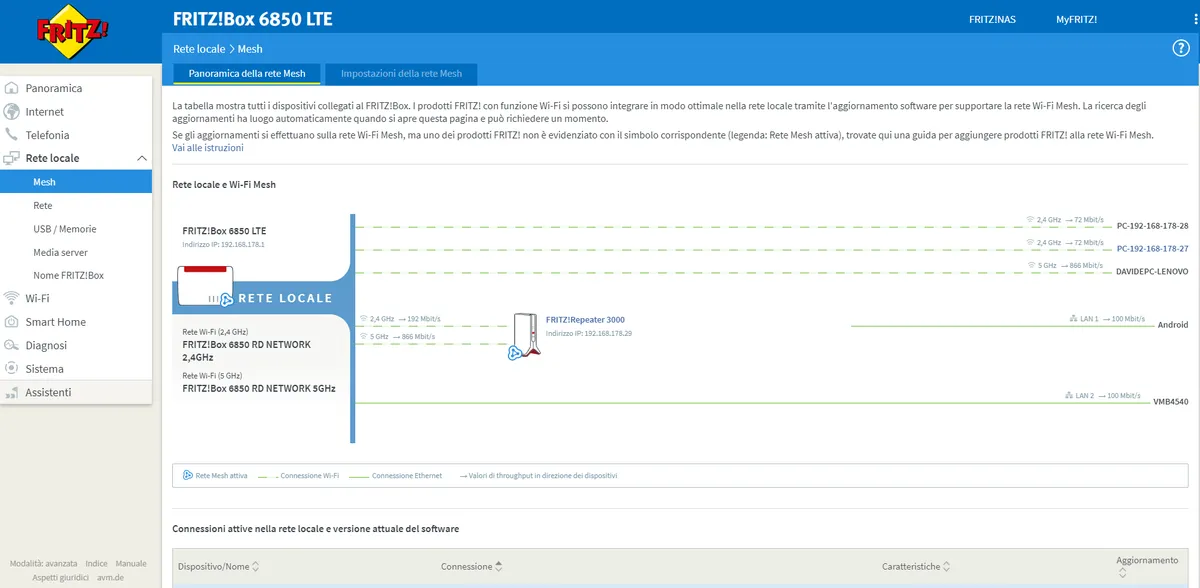Sort table by Caratteristiche column arrows
Image resolution: width=1200 pixels, height=588 pixels.
[948, 567]
